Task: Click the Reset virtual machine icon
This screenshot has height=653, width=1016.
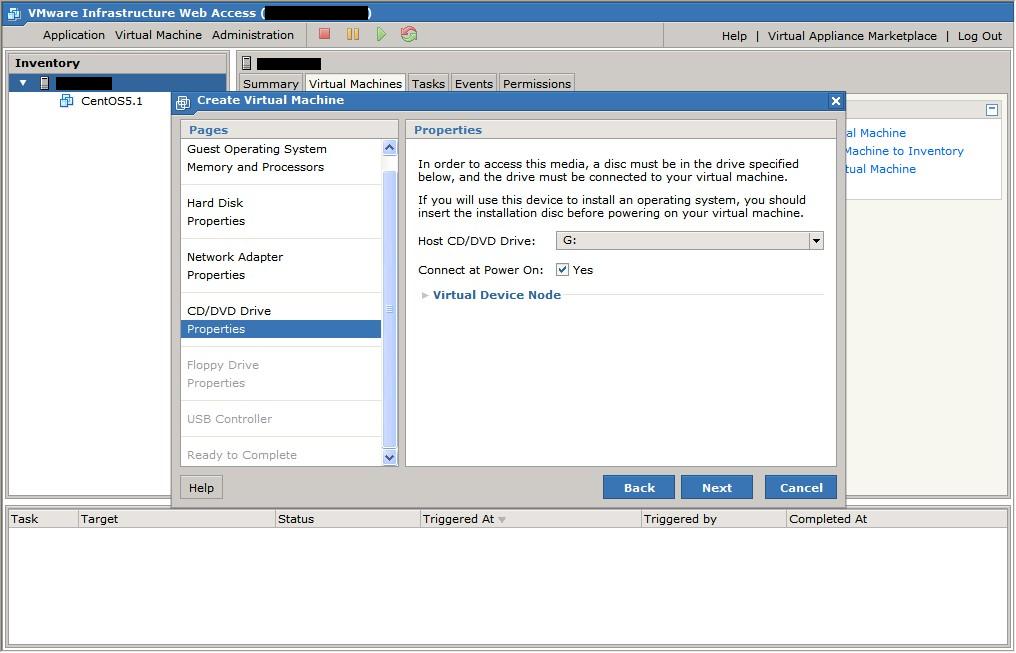Action: pos(409,34)
